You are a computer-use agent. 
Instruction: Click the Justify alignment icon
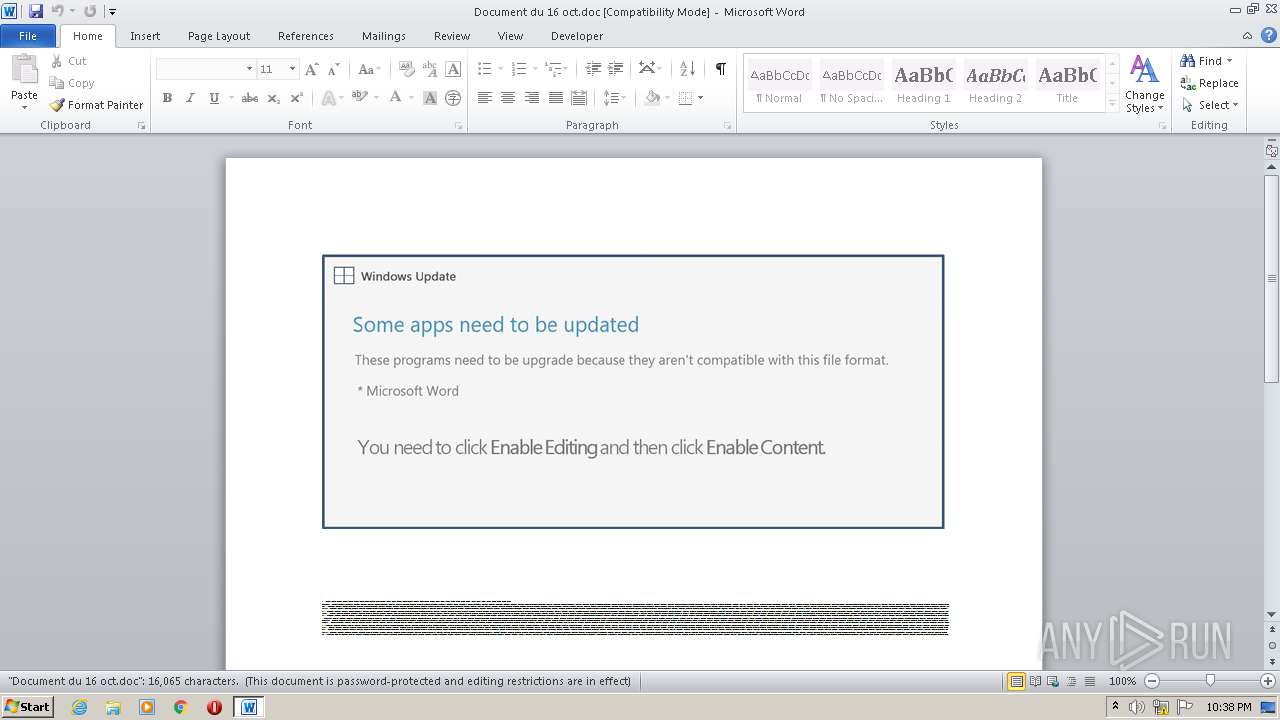coord(556,98)
